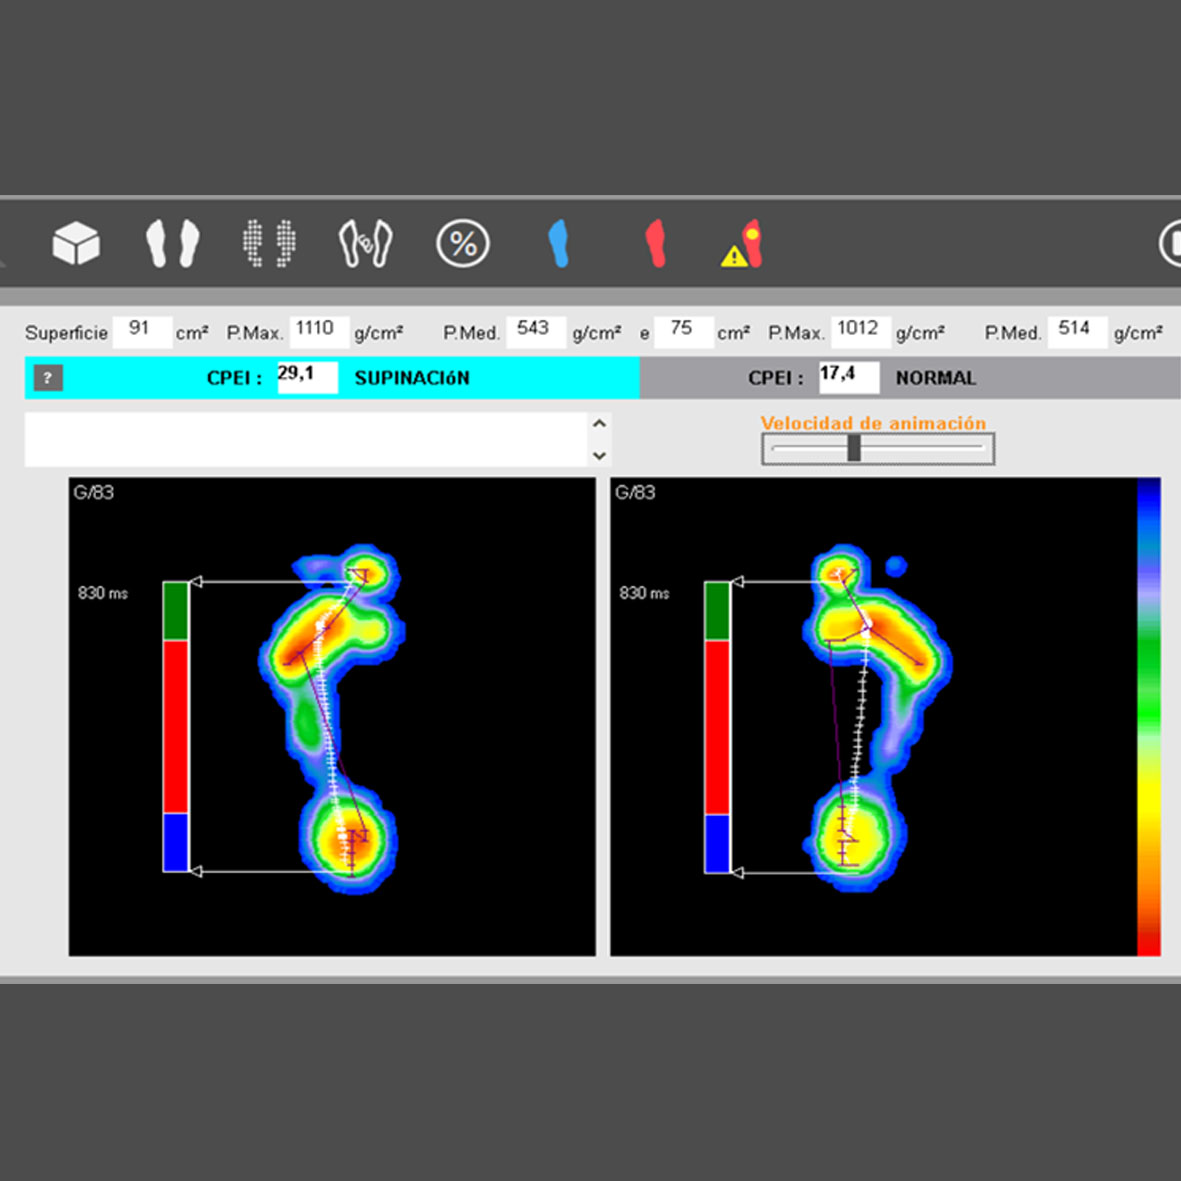Image resolution: width=1181 pixels, height=1181 pixels.
Task: Select the white footprints pair icon
Action: pos(172,244)
